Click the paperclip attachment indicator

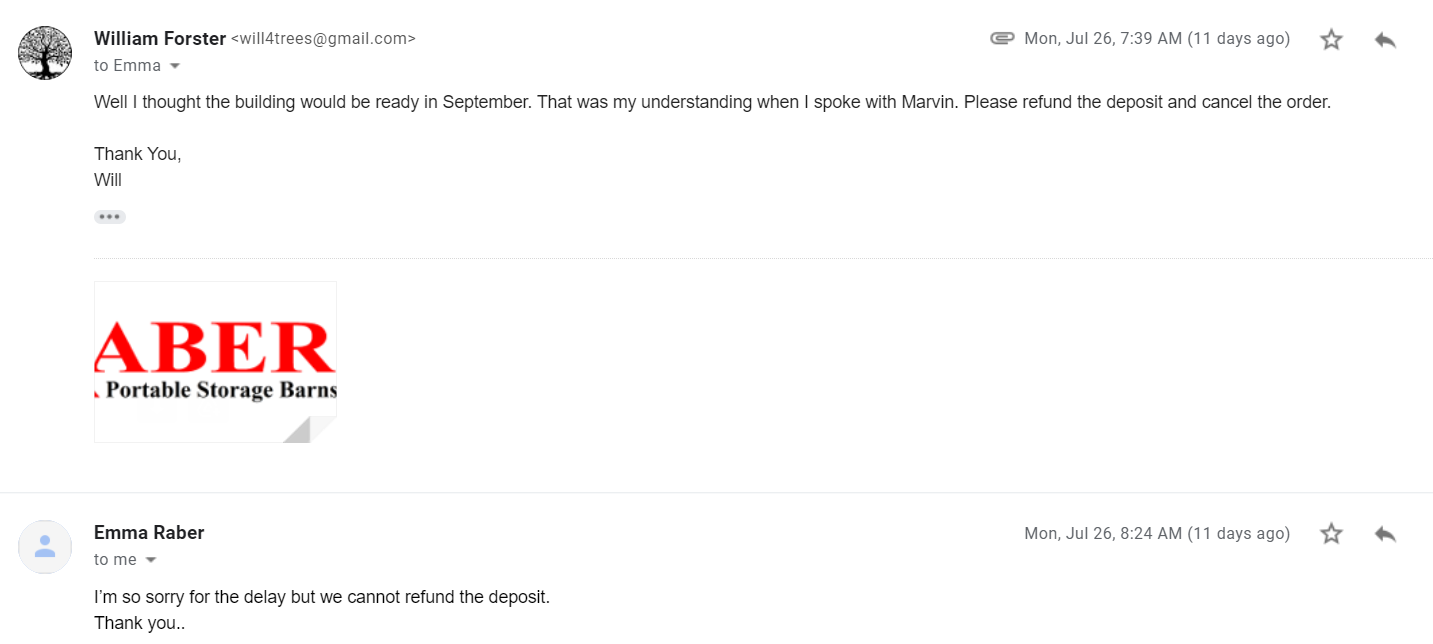click(1002, 39)
